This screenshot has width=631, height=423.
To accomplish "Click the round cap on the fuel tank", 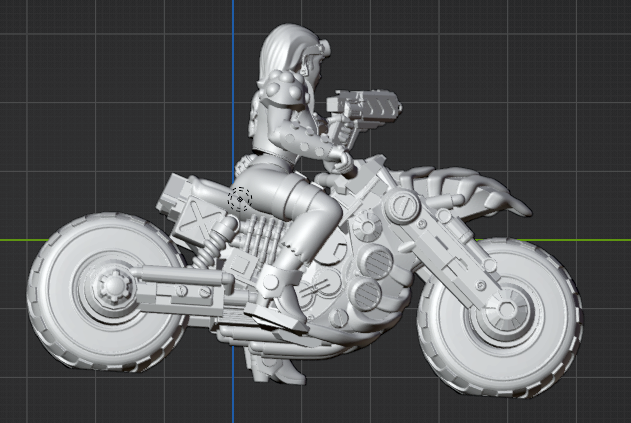I will (x=401, y=207).
